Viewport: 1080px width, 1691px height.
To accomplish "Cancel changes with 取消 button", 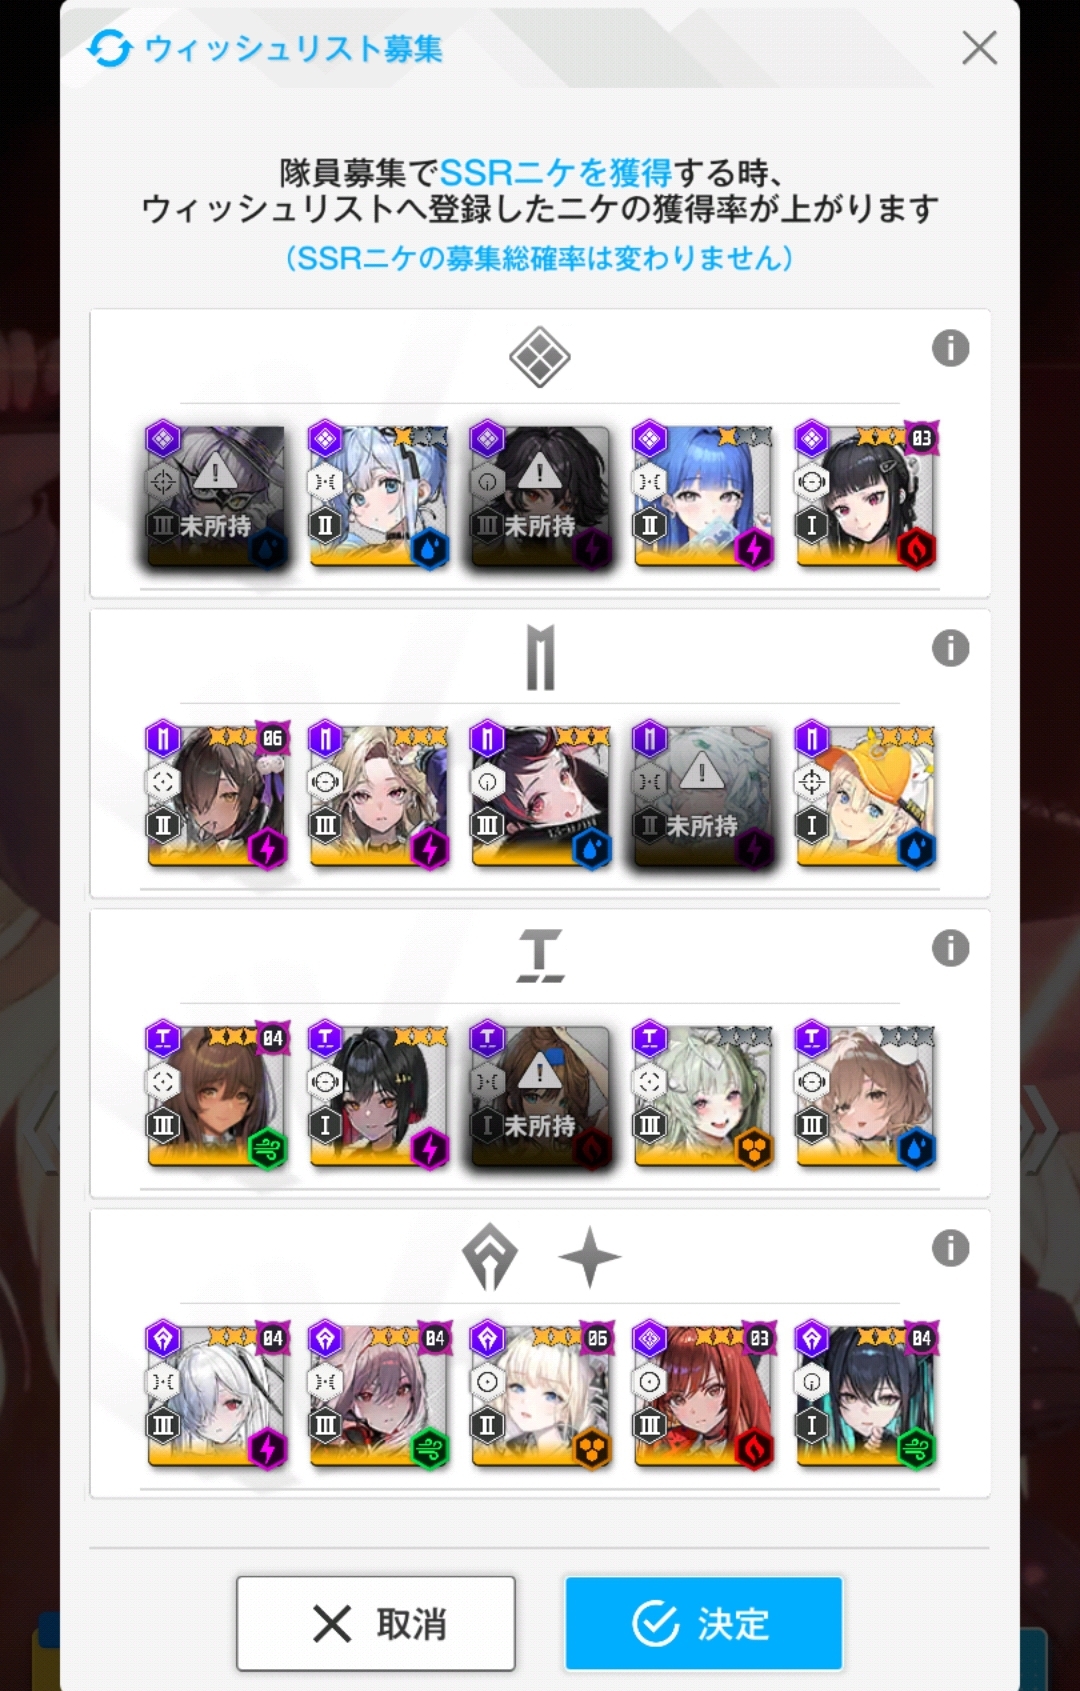I will click(x=376, y=1623).
